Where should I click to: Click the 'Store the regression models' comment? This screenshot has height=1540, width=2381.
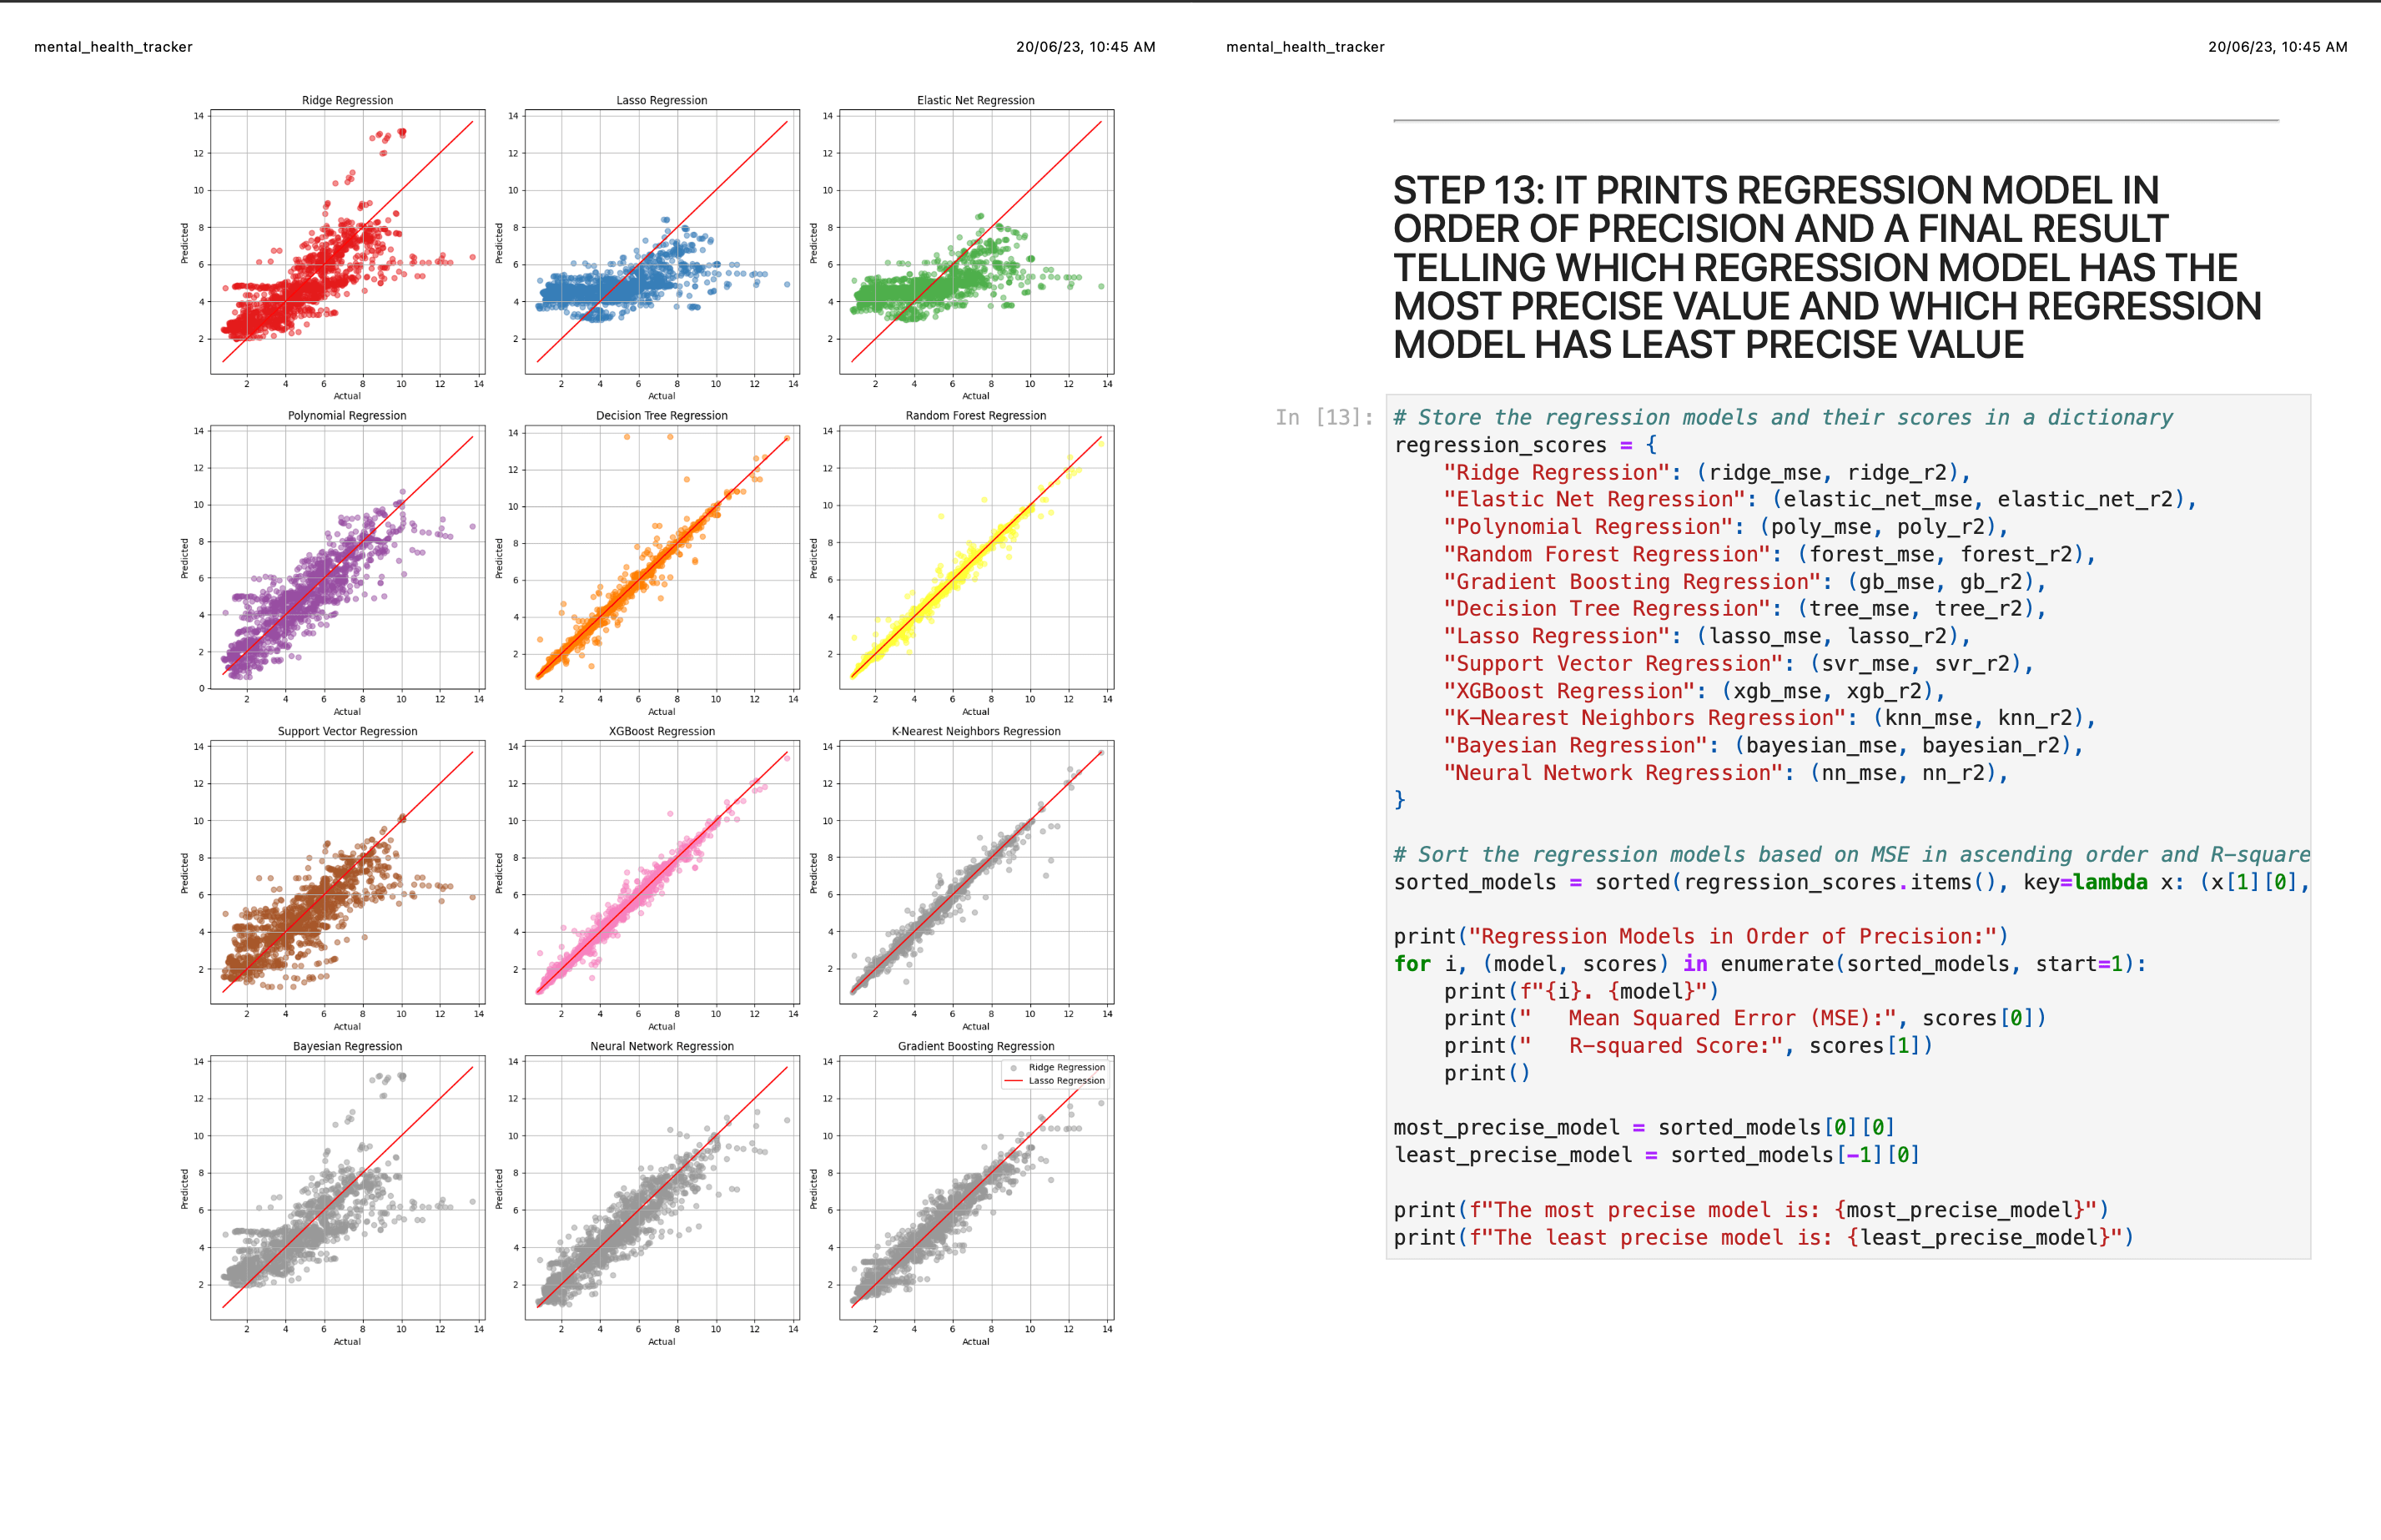1783,417
